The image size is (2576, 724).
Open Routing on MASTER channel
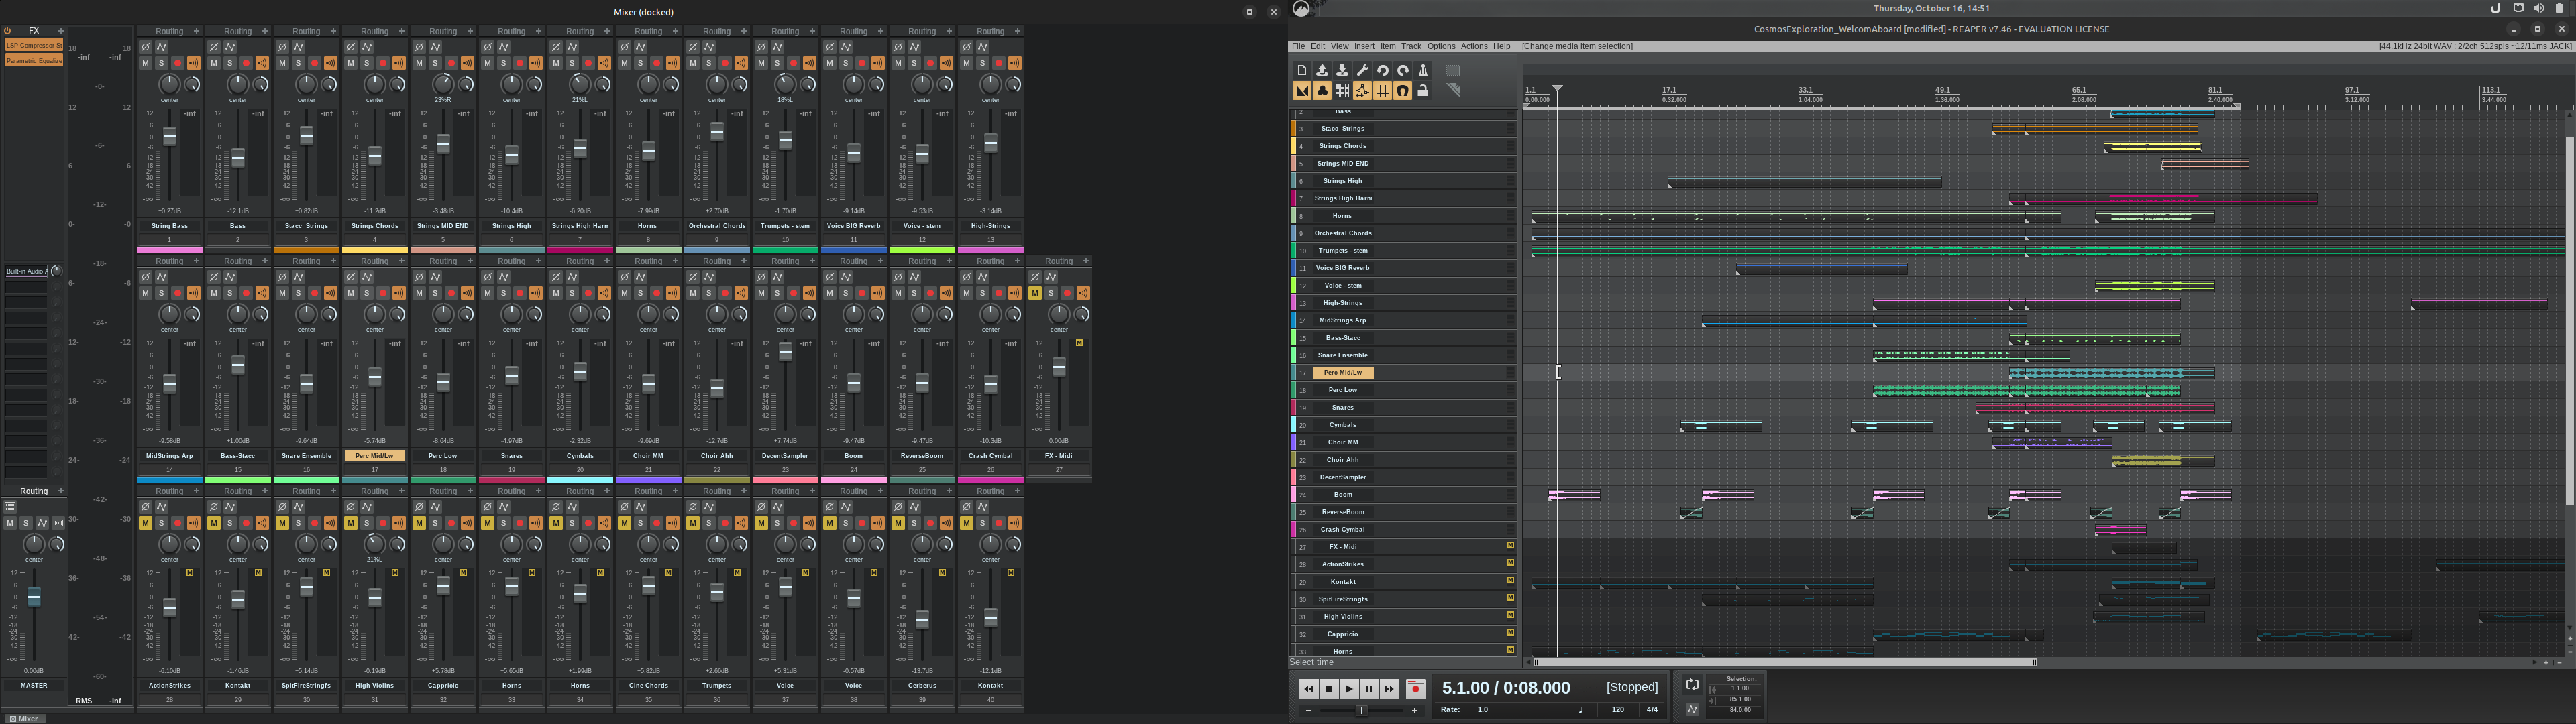click(34, 491)
